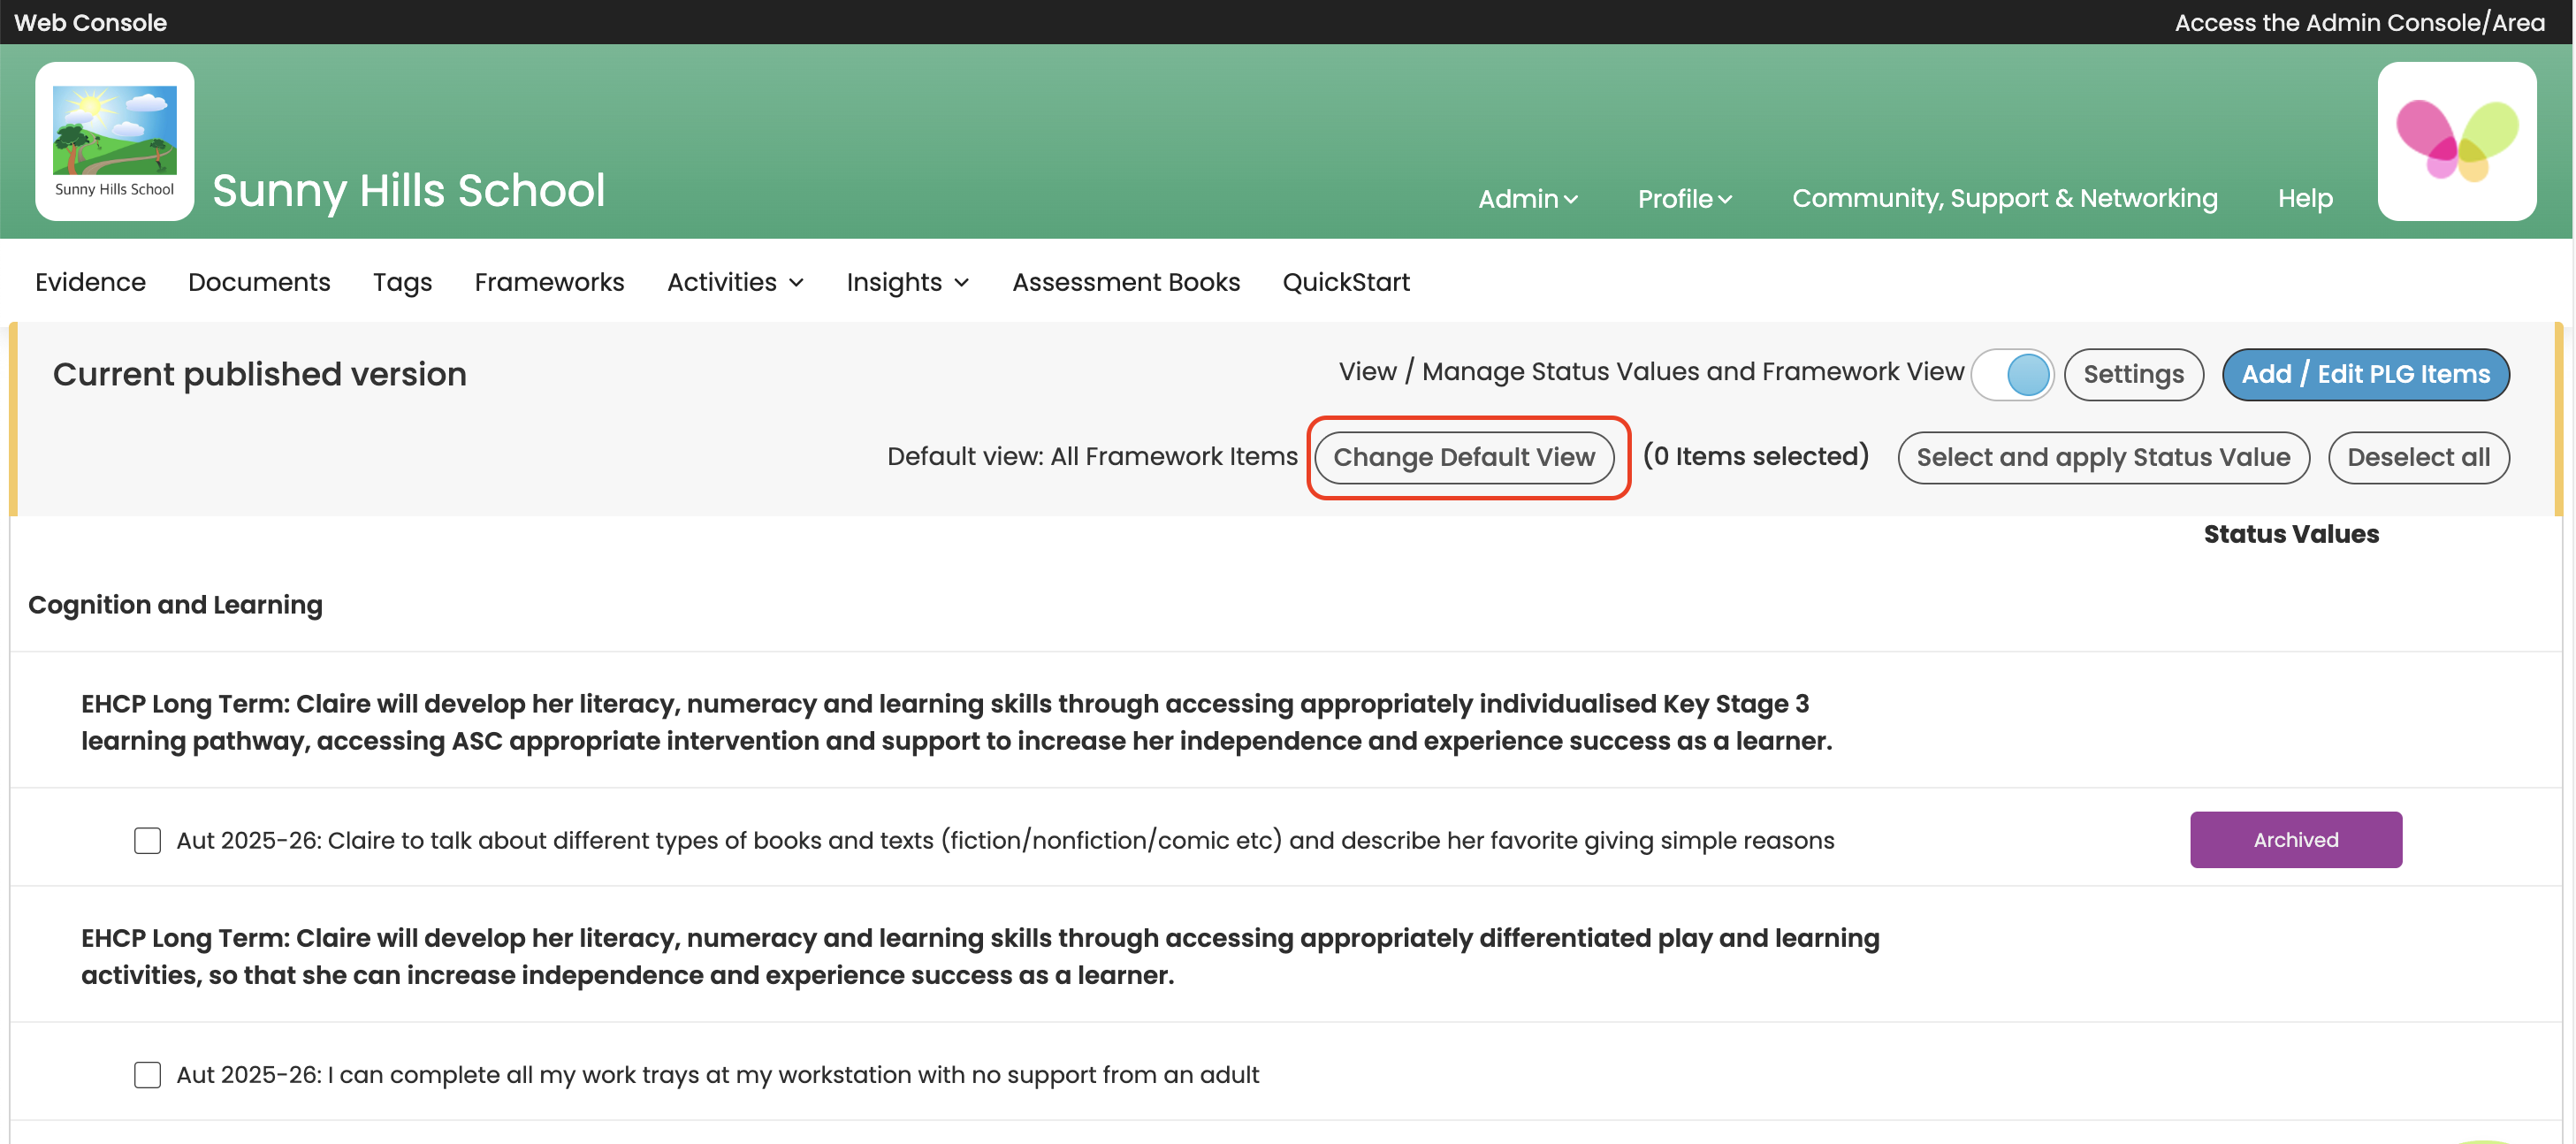Click the purple Archived status badge
This screenshot has width=2576, height=1144.
coord(2295,839)
